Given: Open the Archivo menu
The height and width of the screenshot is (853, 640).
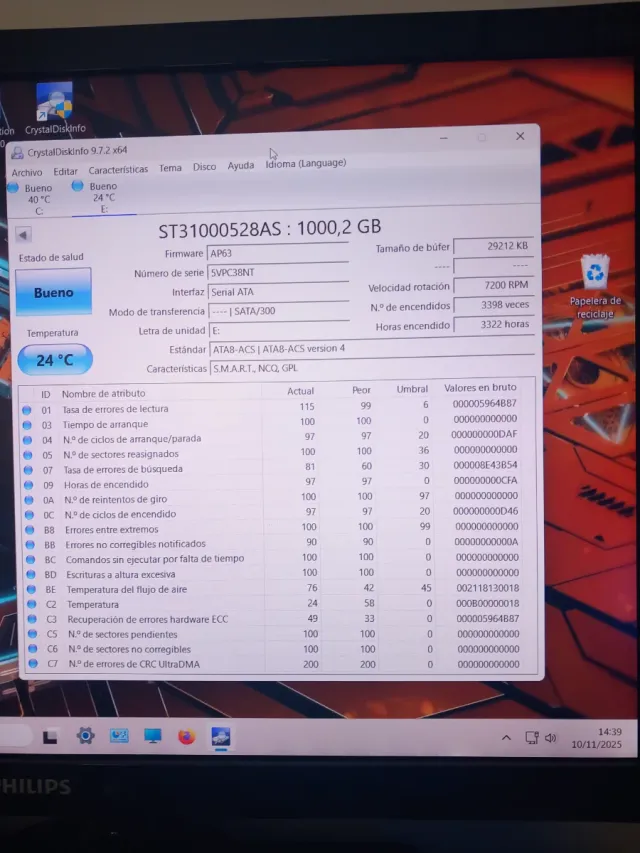Looking at the screenshot, I should [x=27, y=172].
